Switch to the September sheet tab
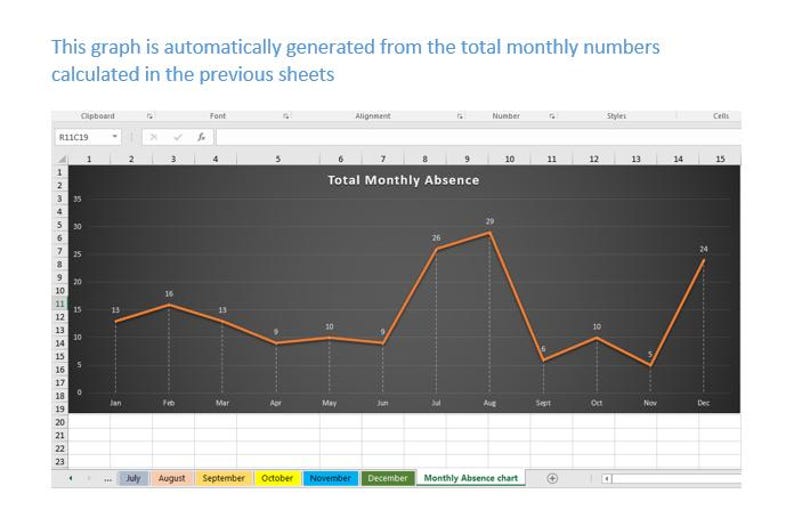Image resolution: width=794 pixels, height=510 pixels. [x=223, y=478]
